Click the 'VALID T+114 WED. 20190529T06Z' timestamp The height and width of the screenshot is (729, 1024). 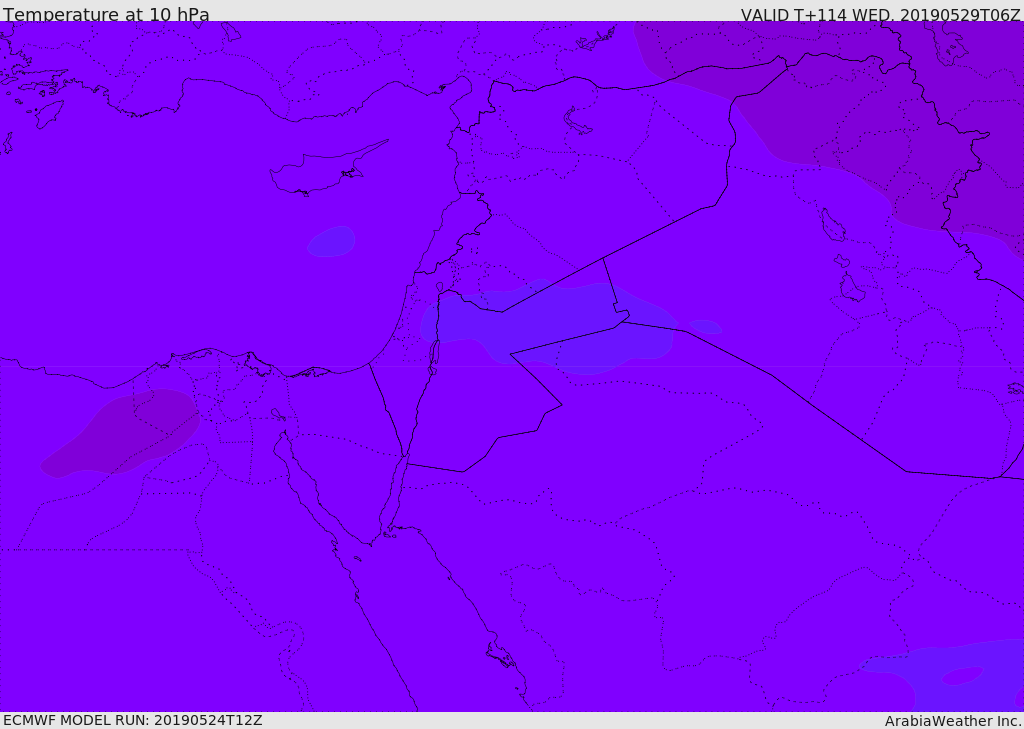(880, 14)
